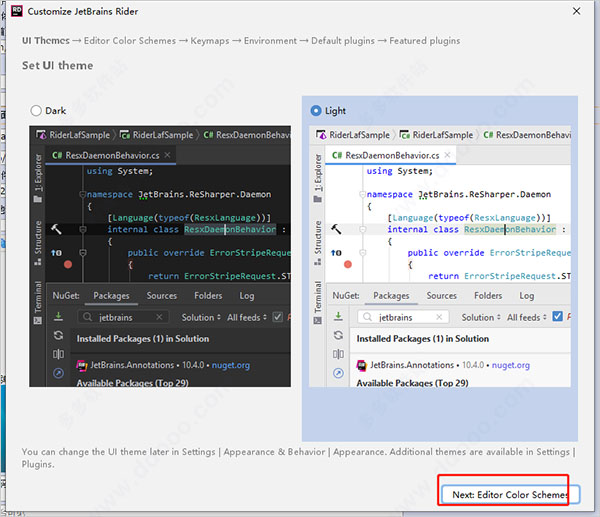Click the Terminal tool icon in Dark preview

click(x=38, y=321)
